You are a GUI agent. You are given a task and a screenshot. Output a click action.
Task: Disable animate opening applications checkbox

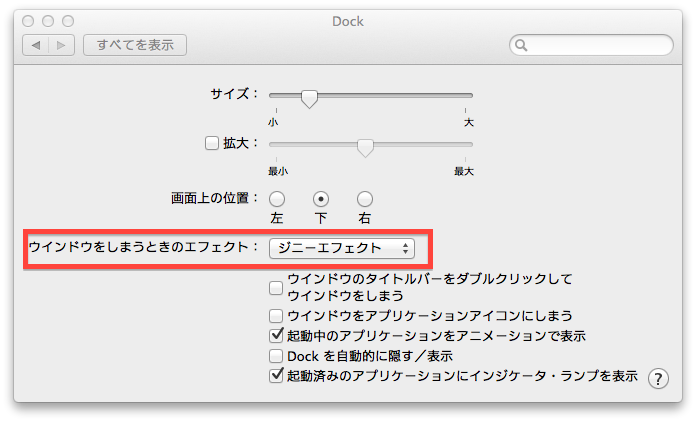pos(277,336)
